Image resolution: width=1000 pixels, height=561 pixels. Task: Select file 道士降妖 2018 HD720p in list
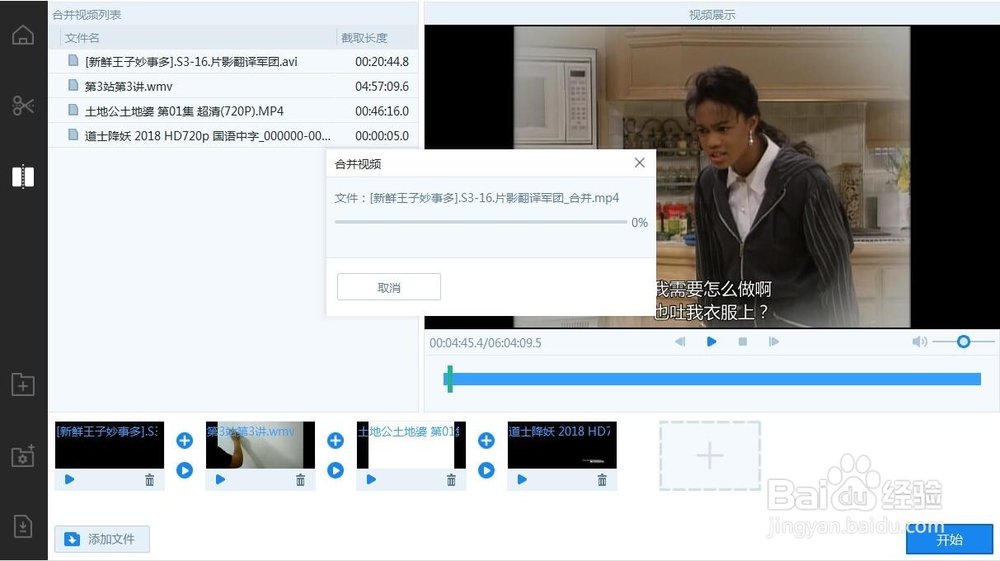233,136
